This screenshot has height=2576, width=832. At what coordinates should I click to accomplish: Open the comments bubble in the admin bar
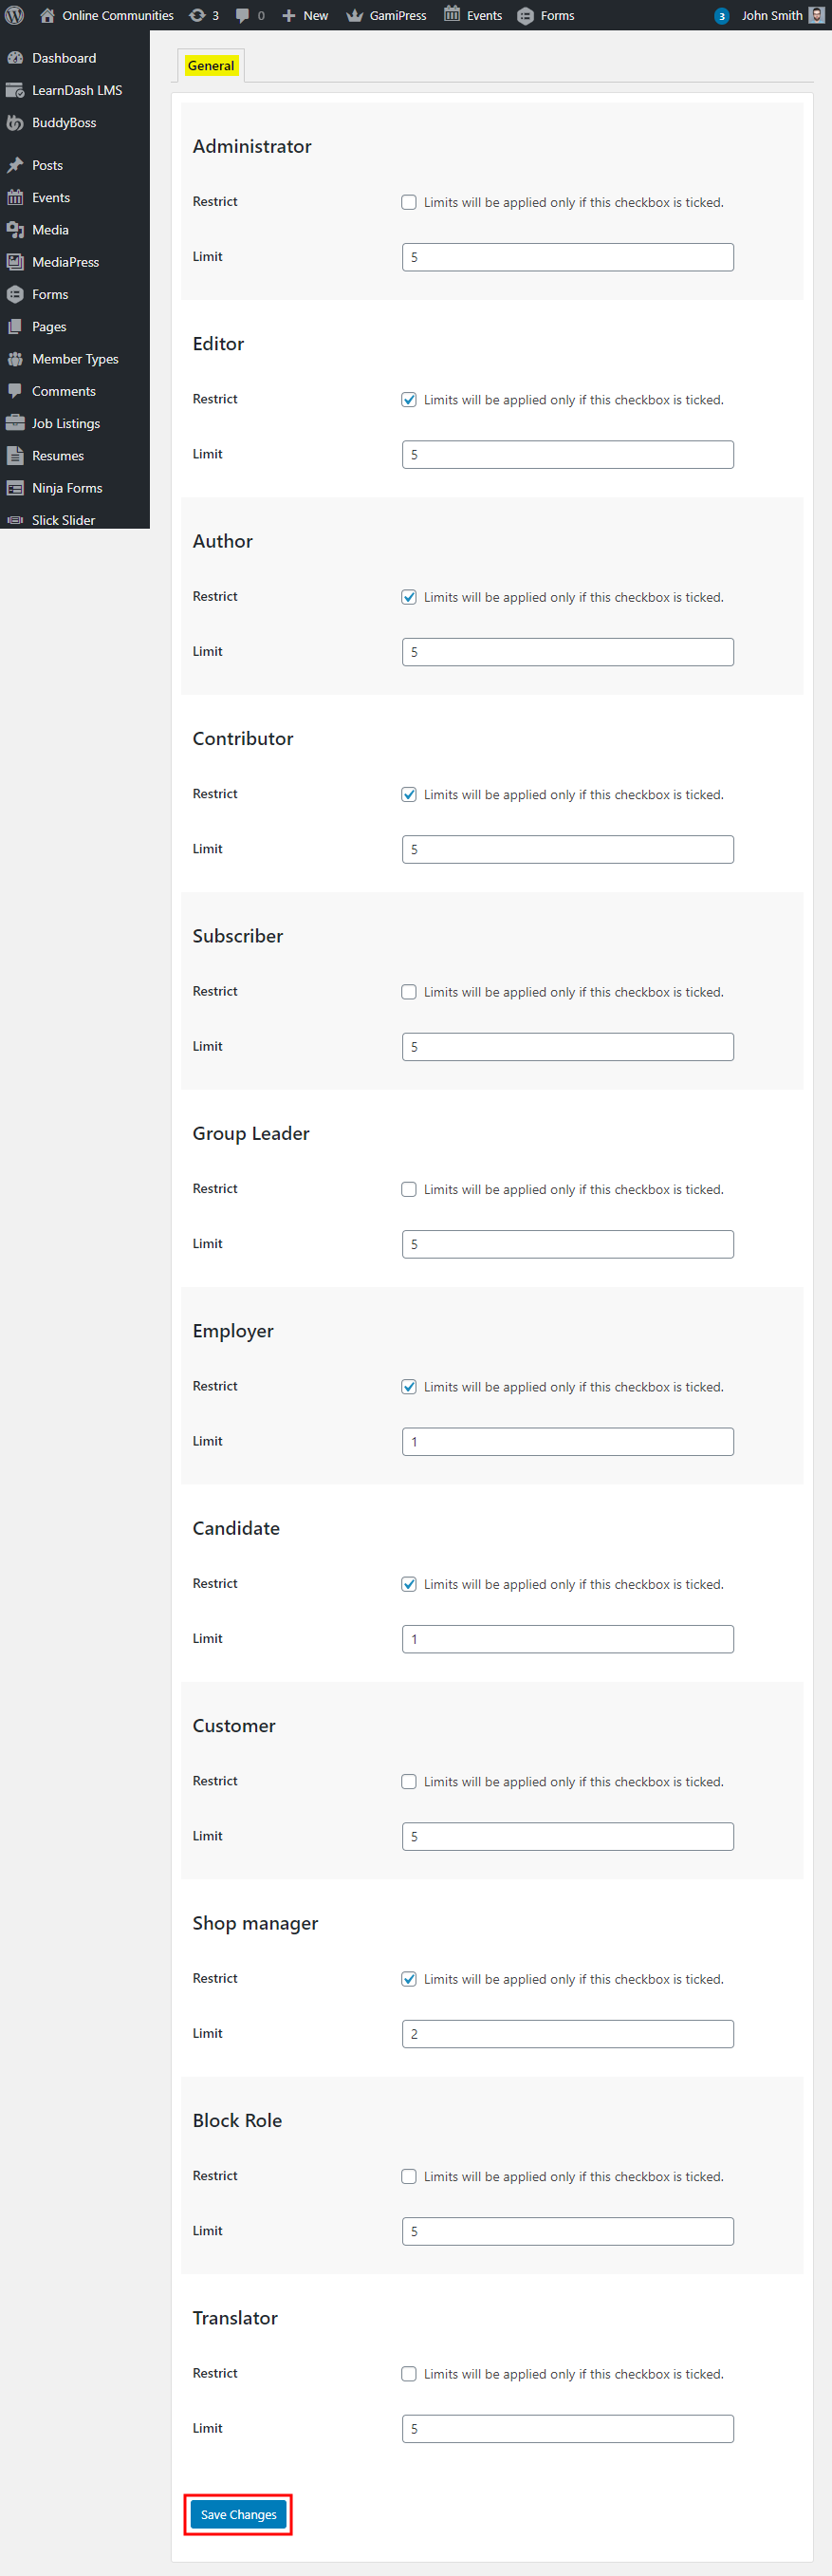(248, 15)
